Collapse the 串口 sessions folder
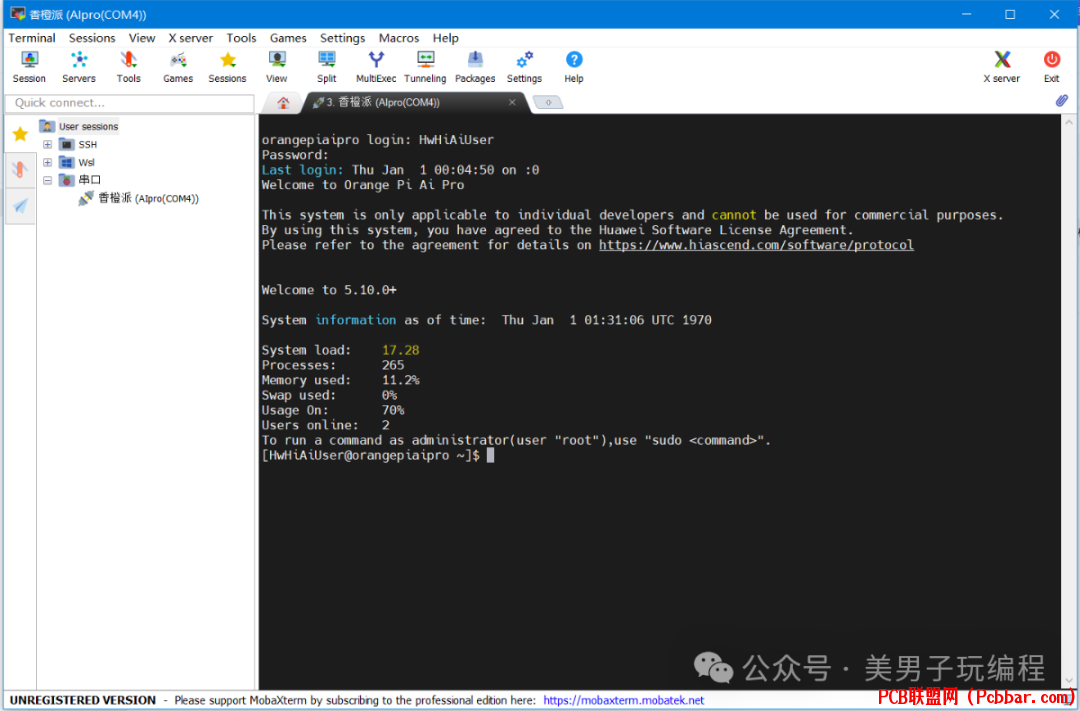Image resolution: width=1080 pixels, height=711 pixels. [x=48, y=181]
